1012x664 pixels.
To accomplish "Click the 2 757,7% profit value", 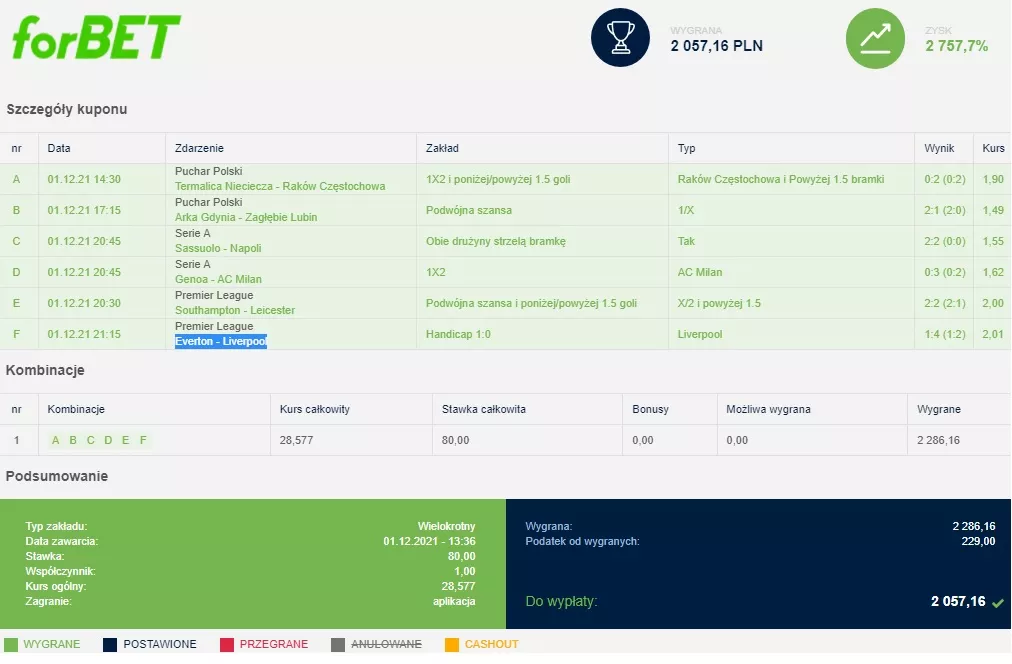I will [x=956, y=46].
